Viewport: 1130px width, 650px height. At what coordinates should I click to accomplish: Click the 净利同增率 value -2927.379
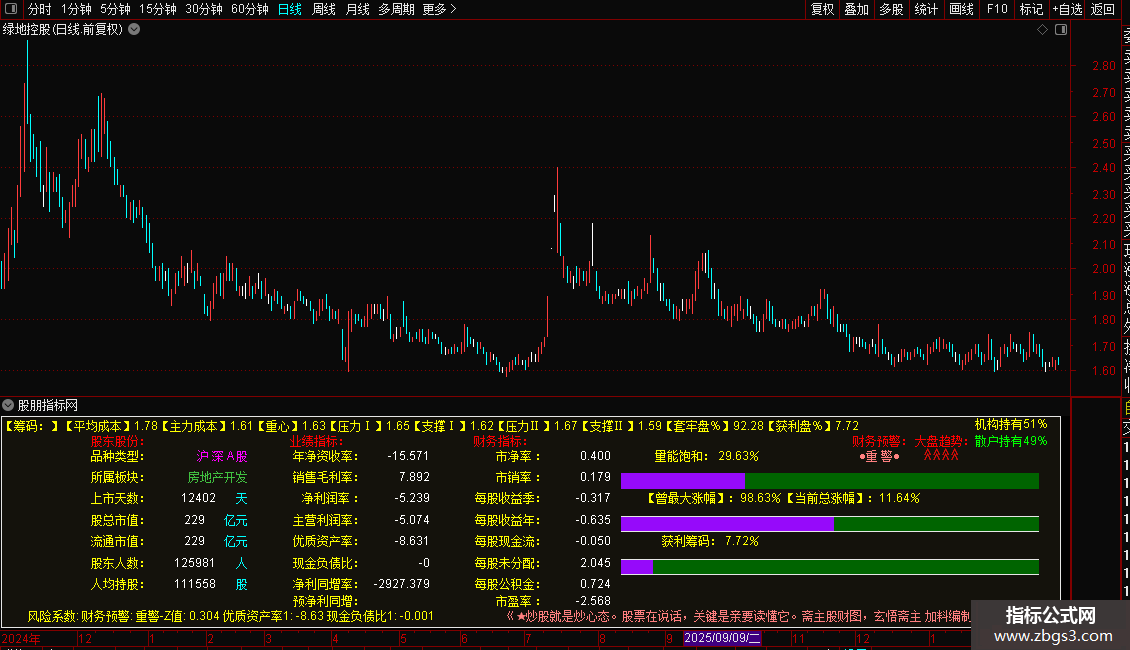click(x=401, y=584)
